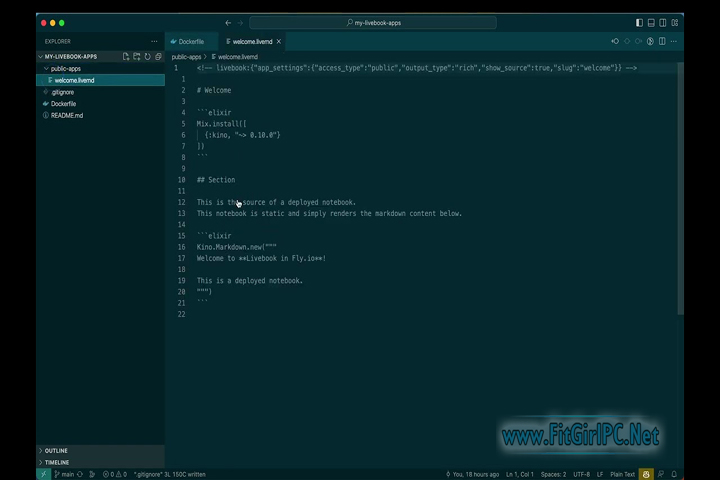Change the Plain Text language mode
Screen dimensions: 720x480
[623, 474]
